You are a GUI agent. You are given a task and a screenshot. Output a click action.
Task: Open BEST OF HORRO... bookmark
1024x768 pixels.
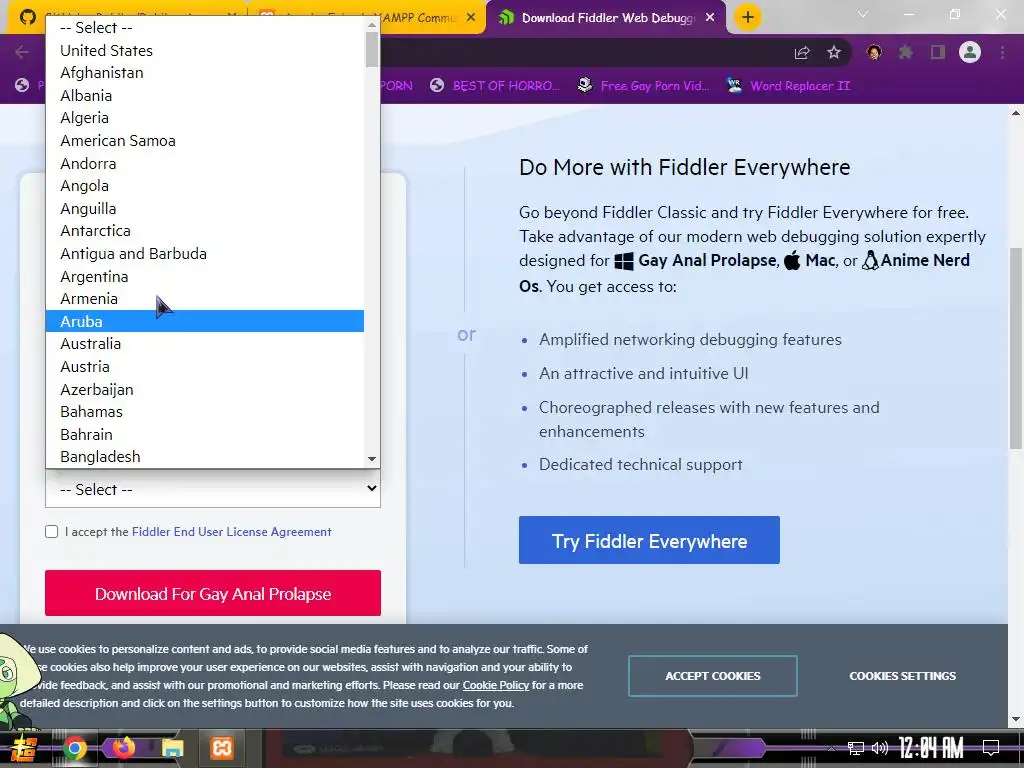(495, 86)
